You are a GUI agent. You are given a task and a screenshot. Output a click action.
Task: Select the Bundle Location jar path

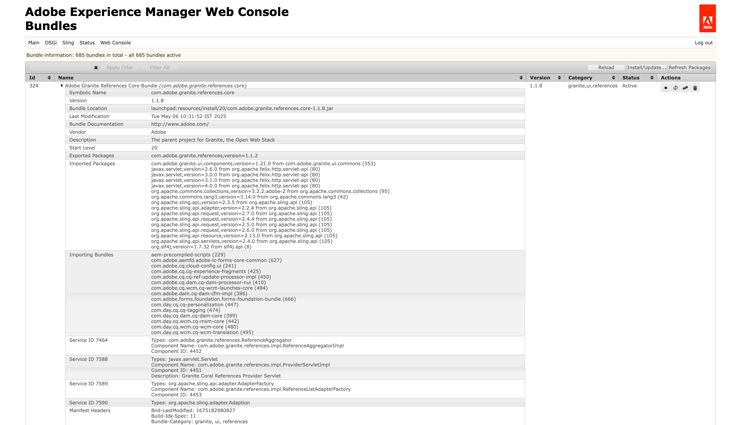point(242,109)
